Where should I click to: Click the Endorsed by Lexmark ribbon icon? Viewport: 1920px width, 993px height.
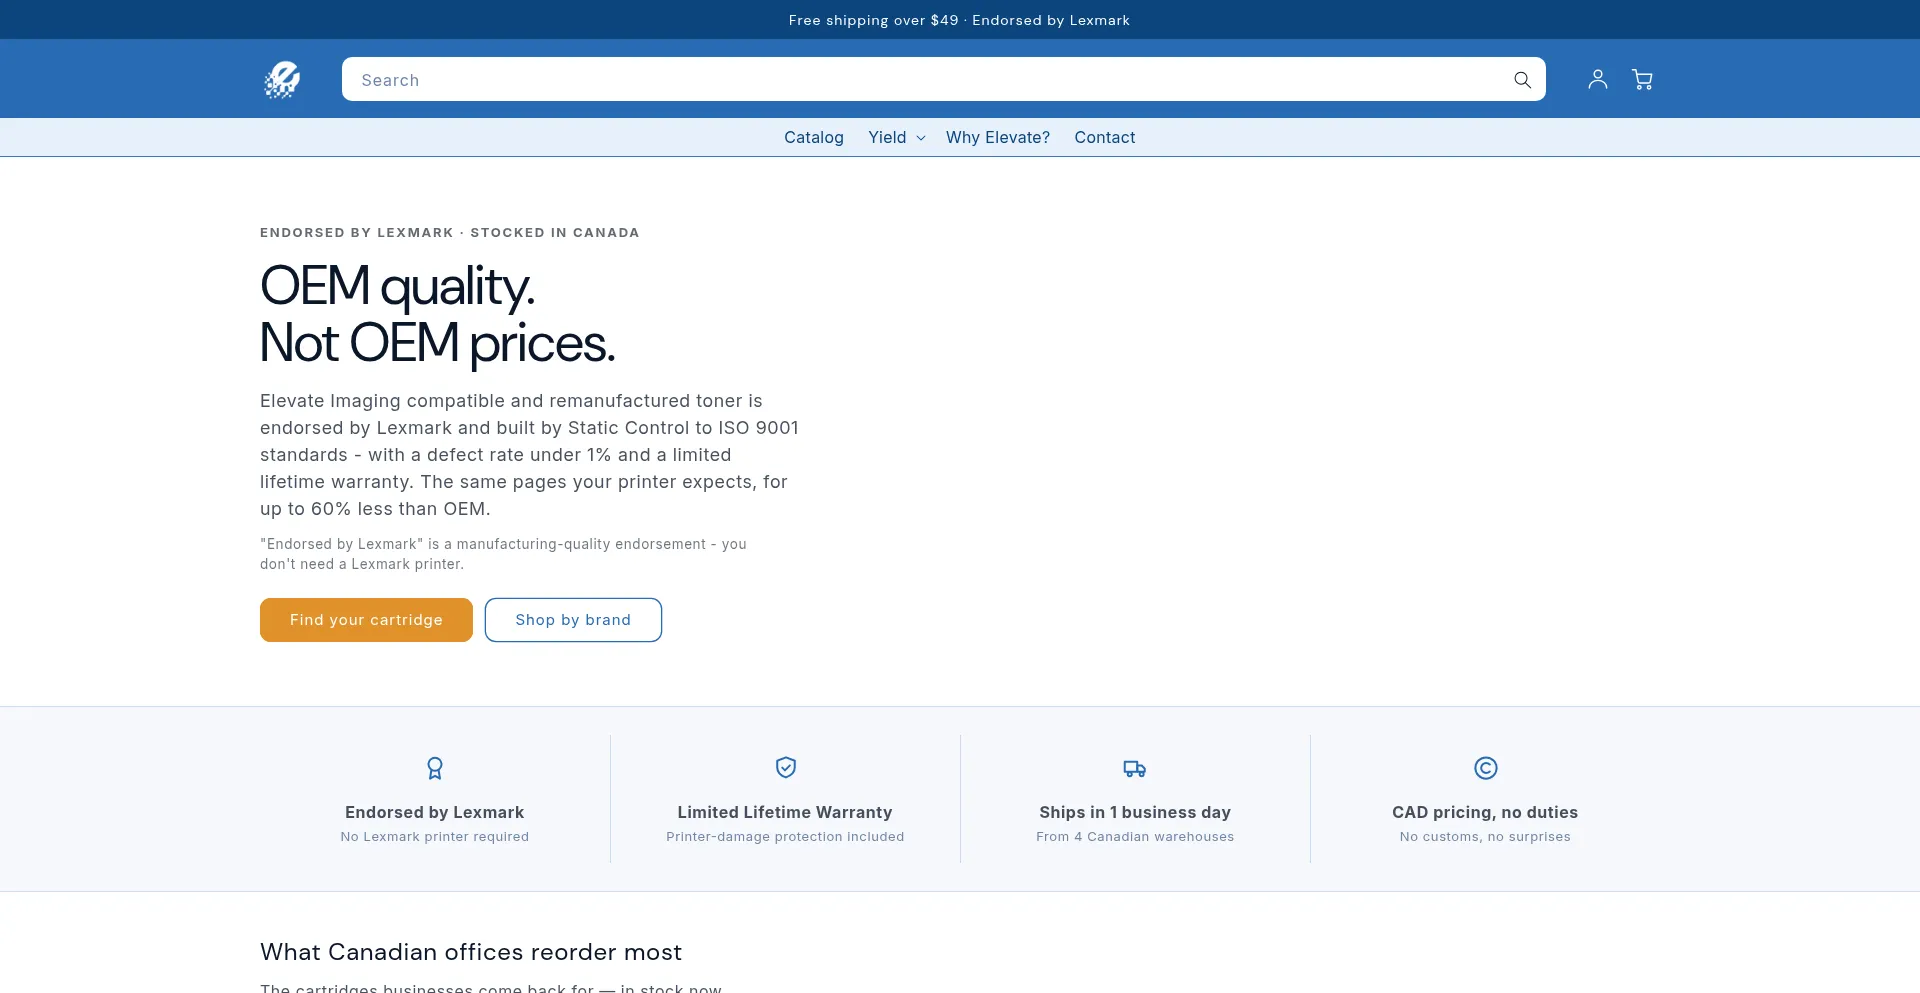[x=435, y=768]
